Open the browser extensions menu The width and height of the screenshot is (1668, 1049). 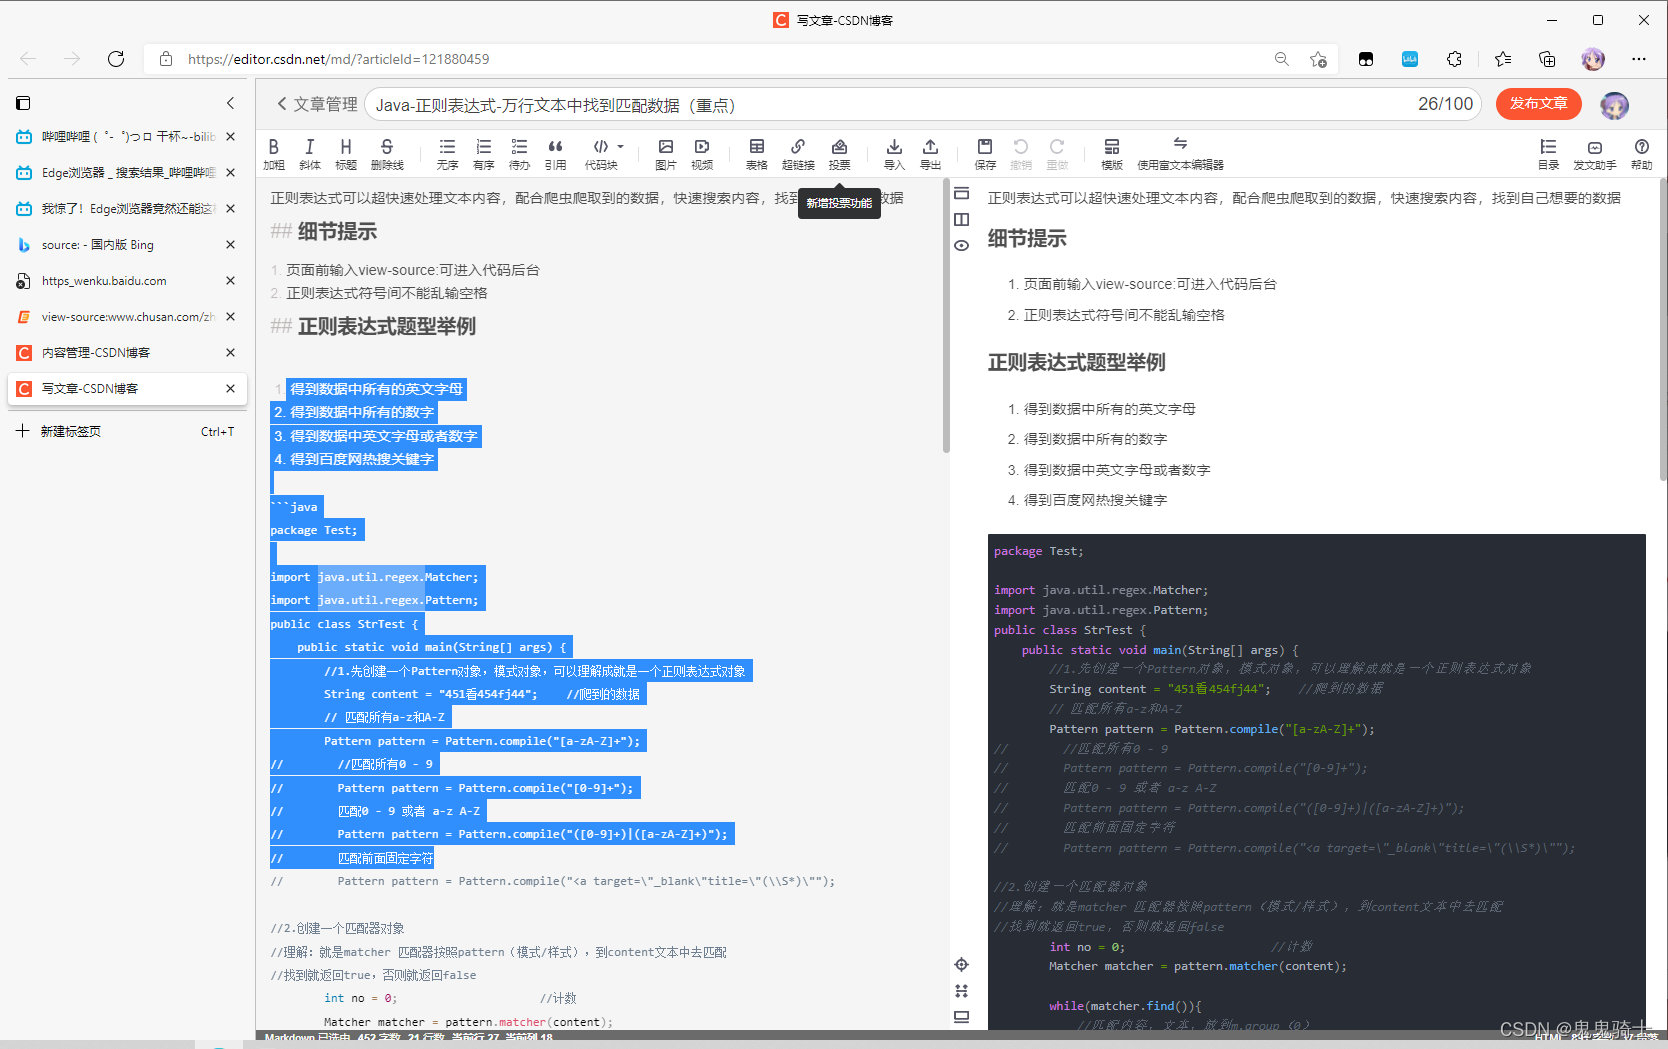[x=1455, y=59]
